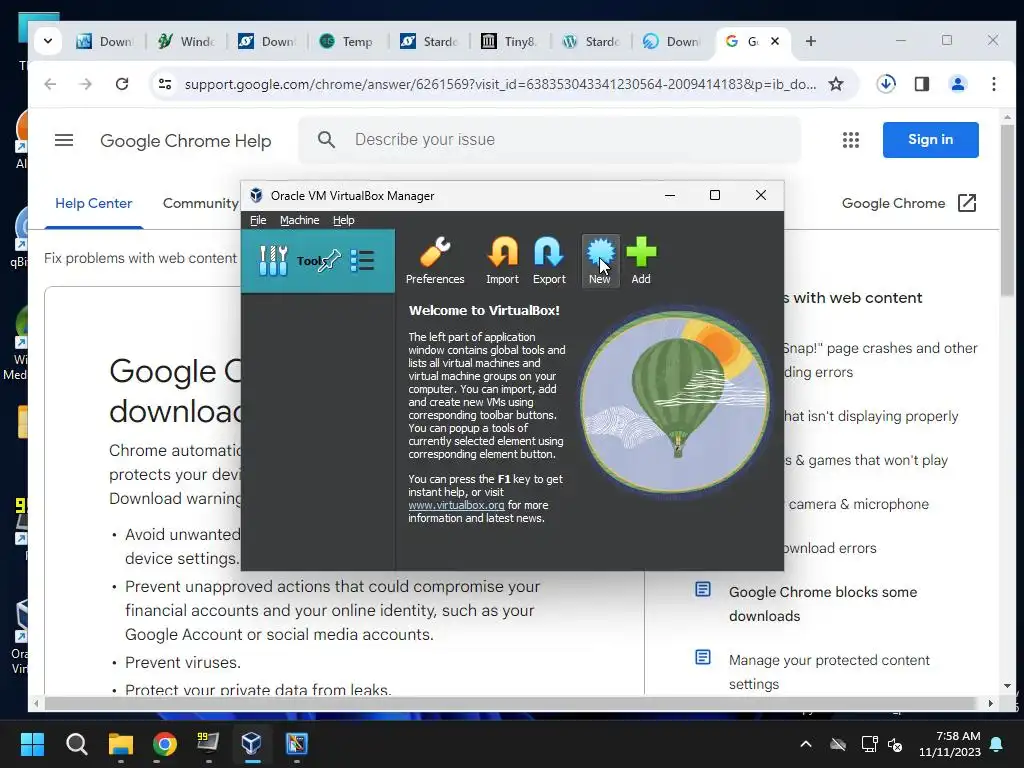Switch to the Tiny8 tab
The width and height of the screenshot is (1024, 768).
click(510, 41)
